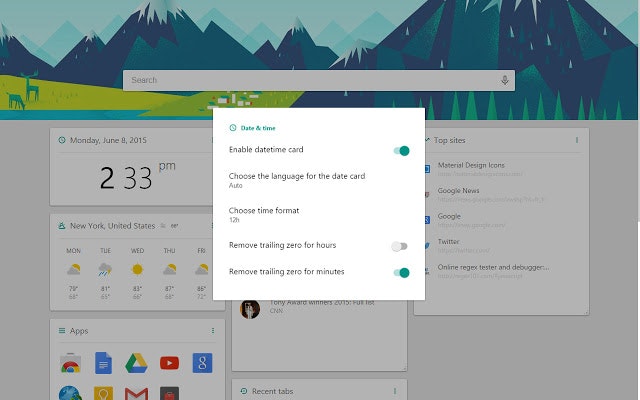
Task: Click the Monday, June 8, 2015 date
Action: pyautogui.click(x=108, y=140)
